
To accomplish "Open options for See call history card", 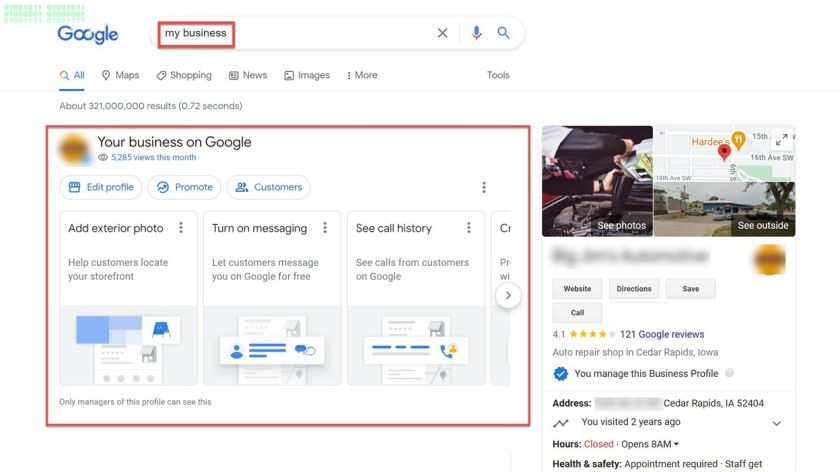I will tap(469, 228).
